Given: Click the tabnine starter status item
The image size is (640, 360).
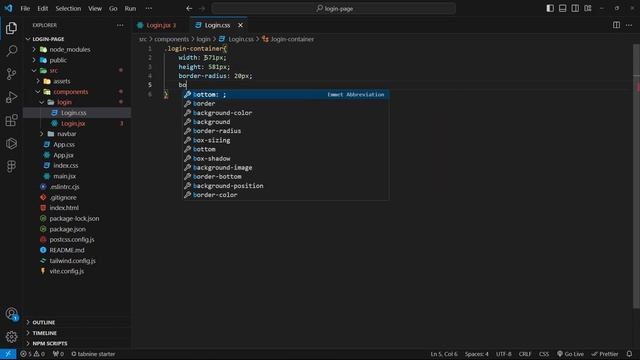Looking at the screenshot, I should click(x=93, y=354).
